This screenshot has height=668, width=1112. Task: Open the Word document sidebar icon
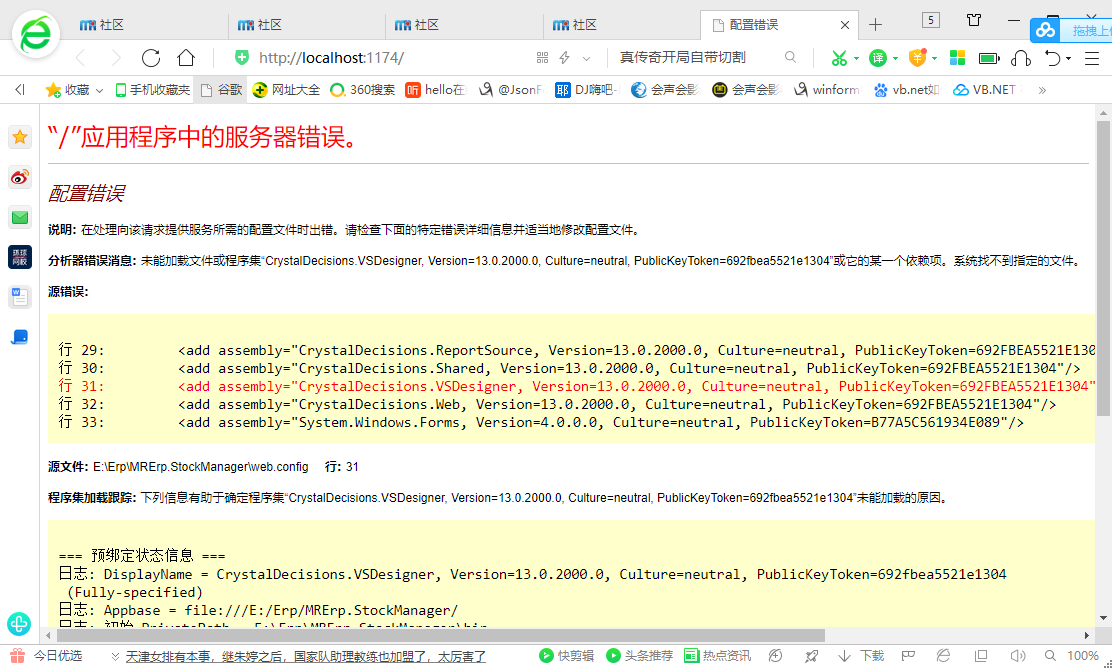[x=20, y=297]
